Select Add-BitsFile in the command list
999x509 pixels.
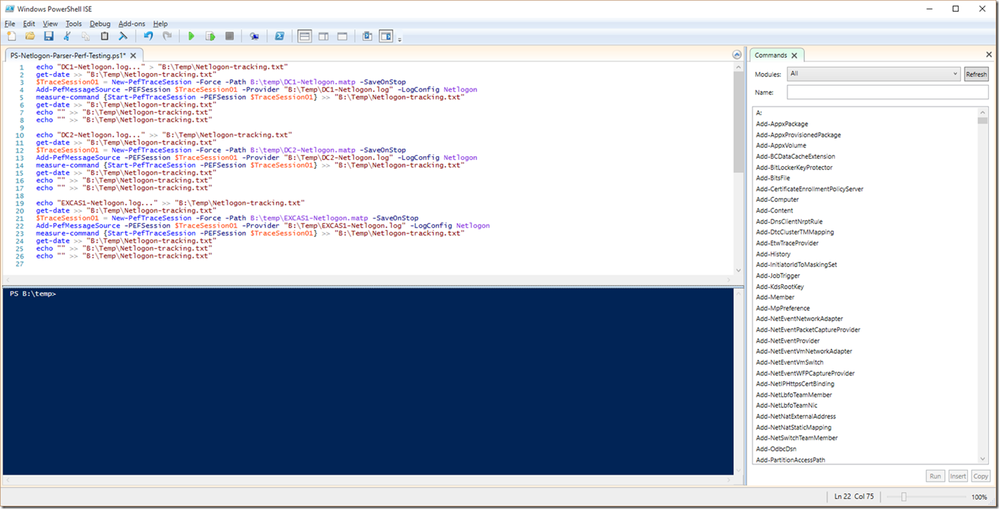click(773, 178)
